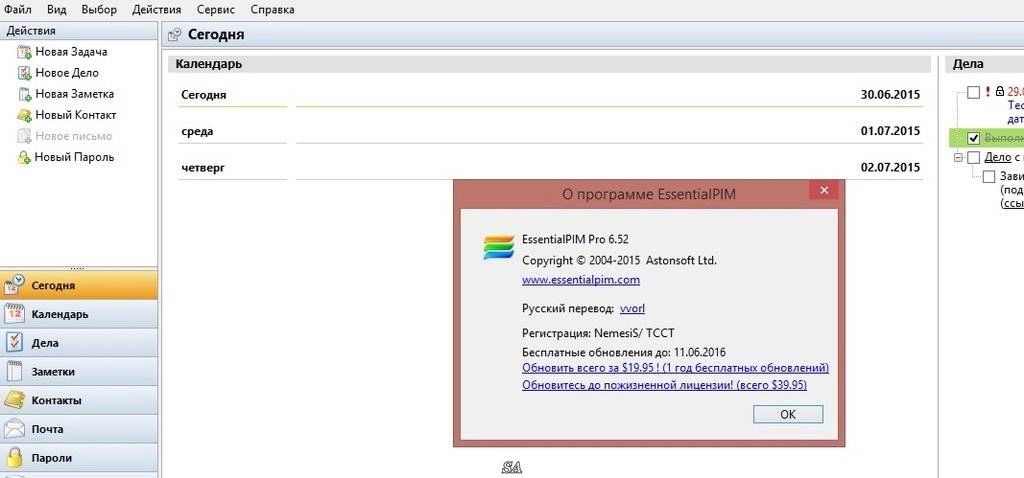Click the Новый Контакт card icon
Viewport: 1024px width, 478px height.
pyautogui.click(x=24, y=115)
